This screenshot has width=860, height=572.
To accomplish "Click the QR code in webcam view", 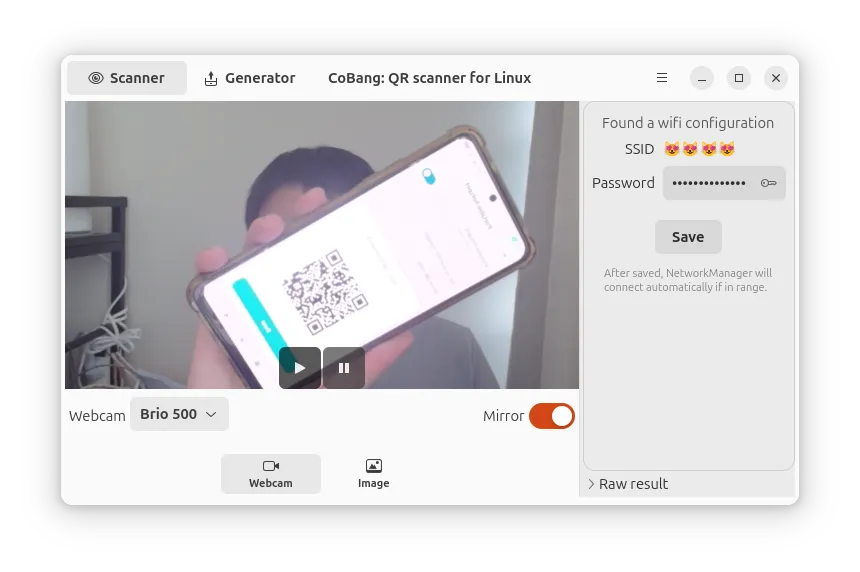I will click(325, 292).
